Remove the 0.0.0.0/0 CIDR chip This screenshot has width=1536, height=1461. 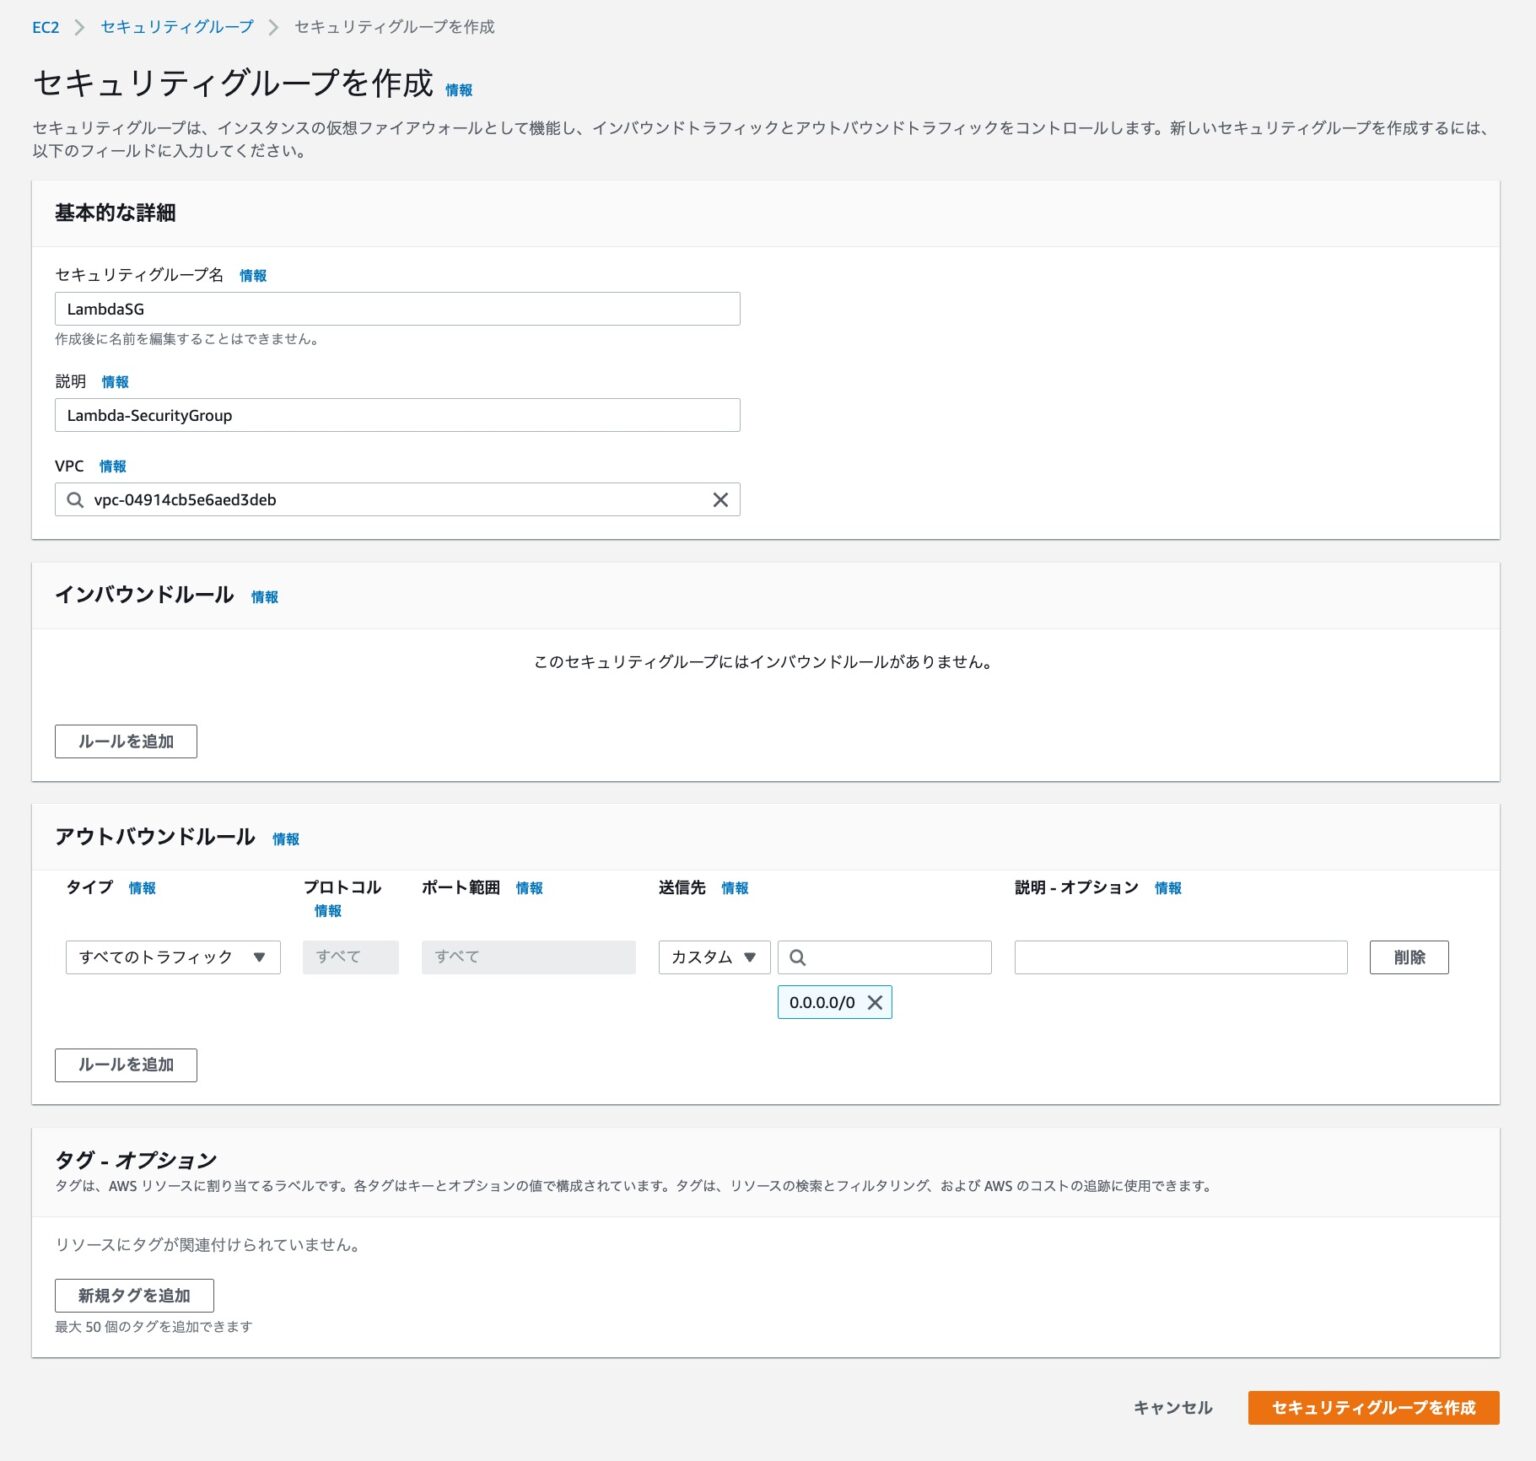pos(875,1002)
